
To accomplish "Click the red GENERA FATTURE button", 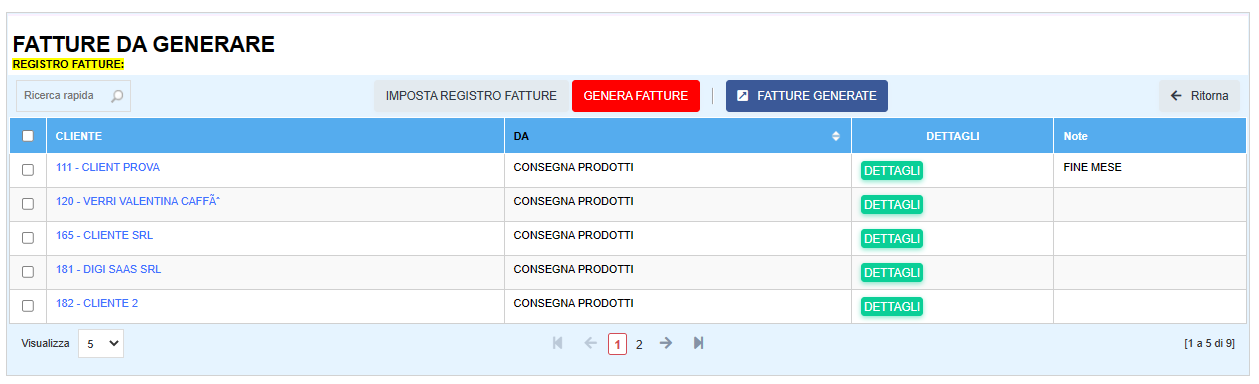I will point(636,96).
